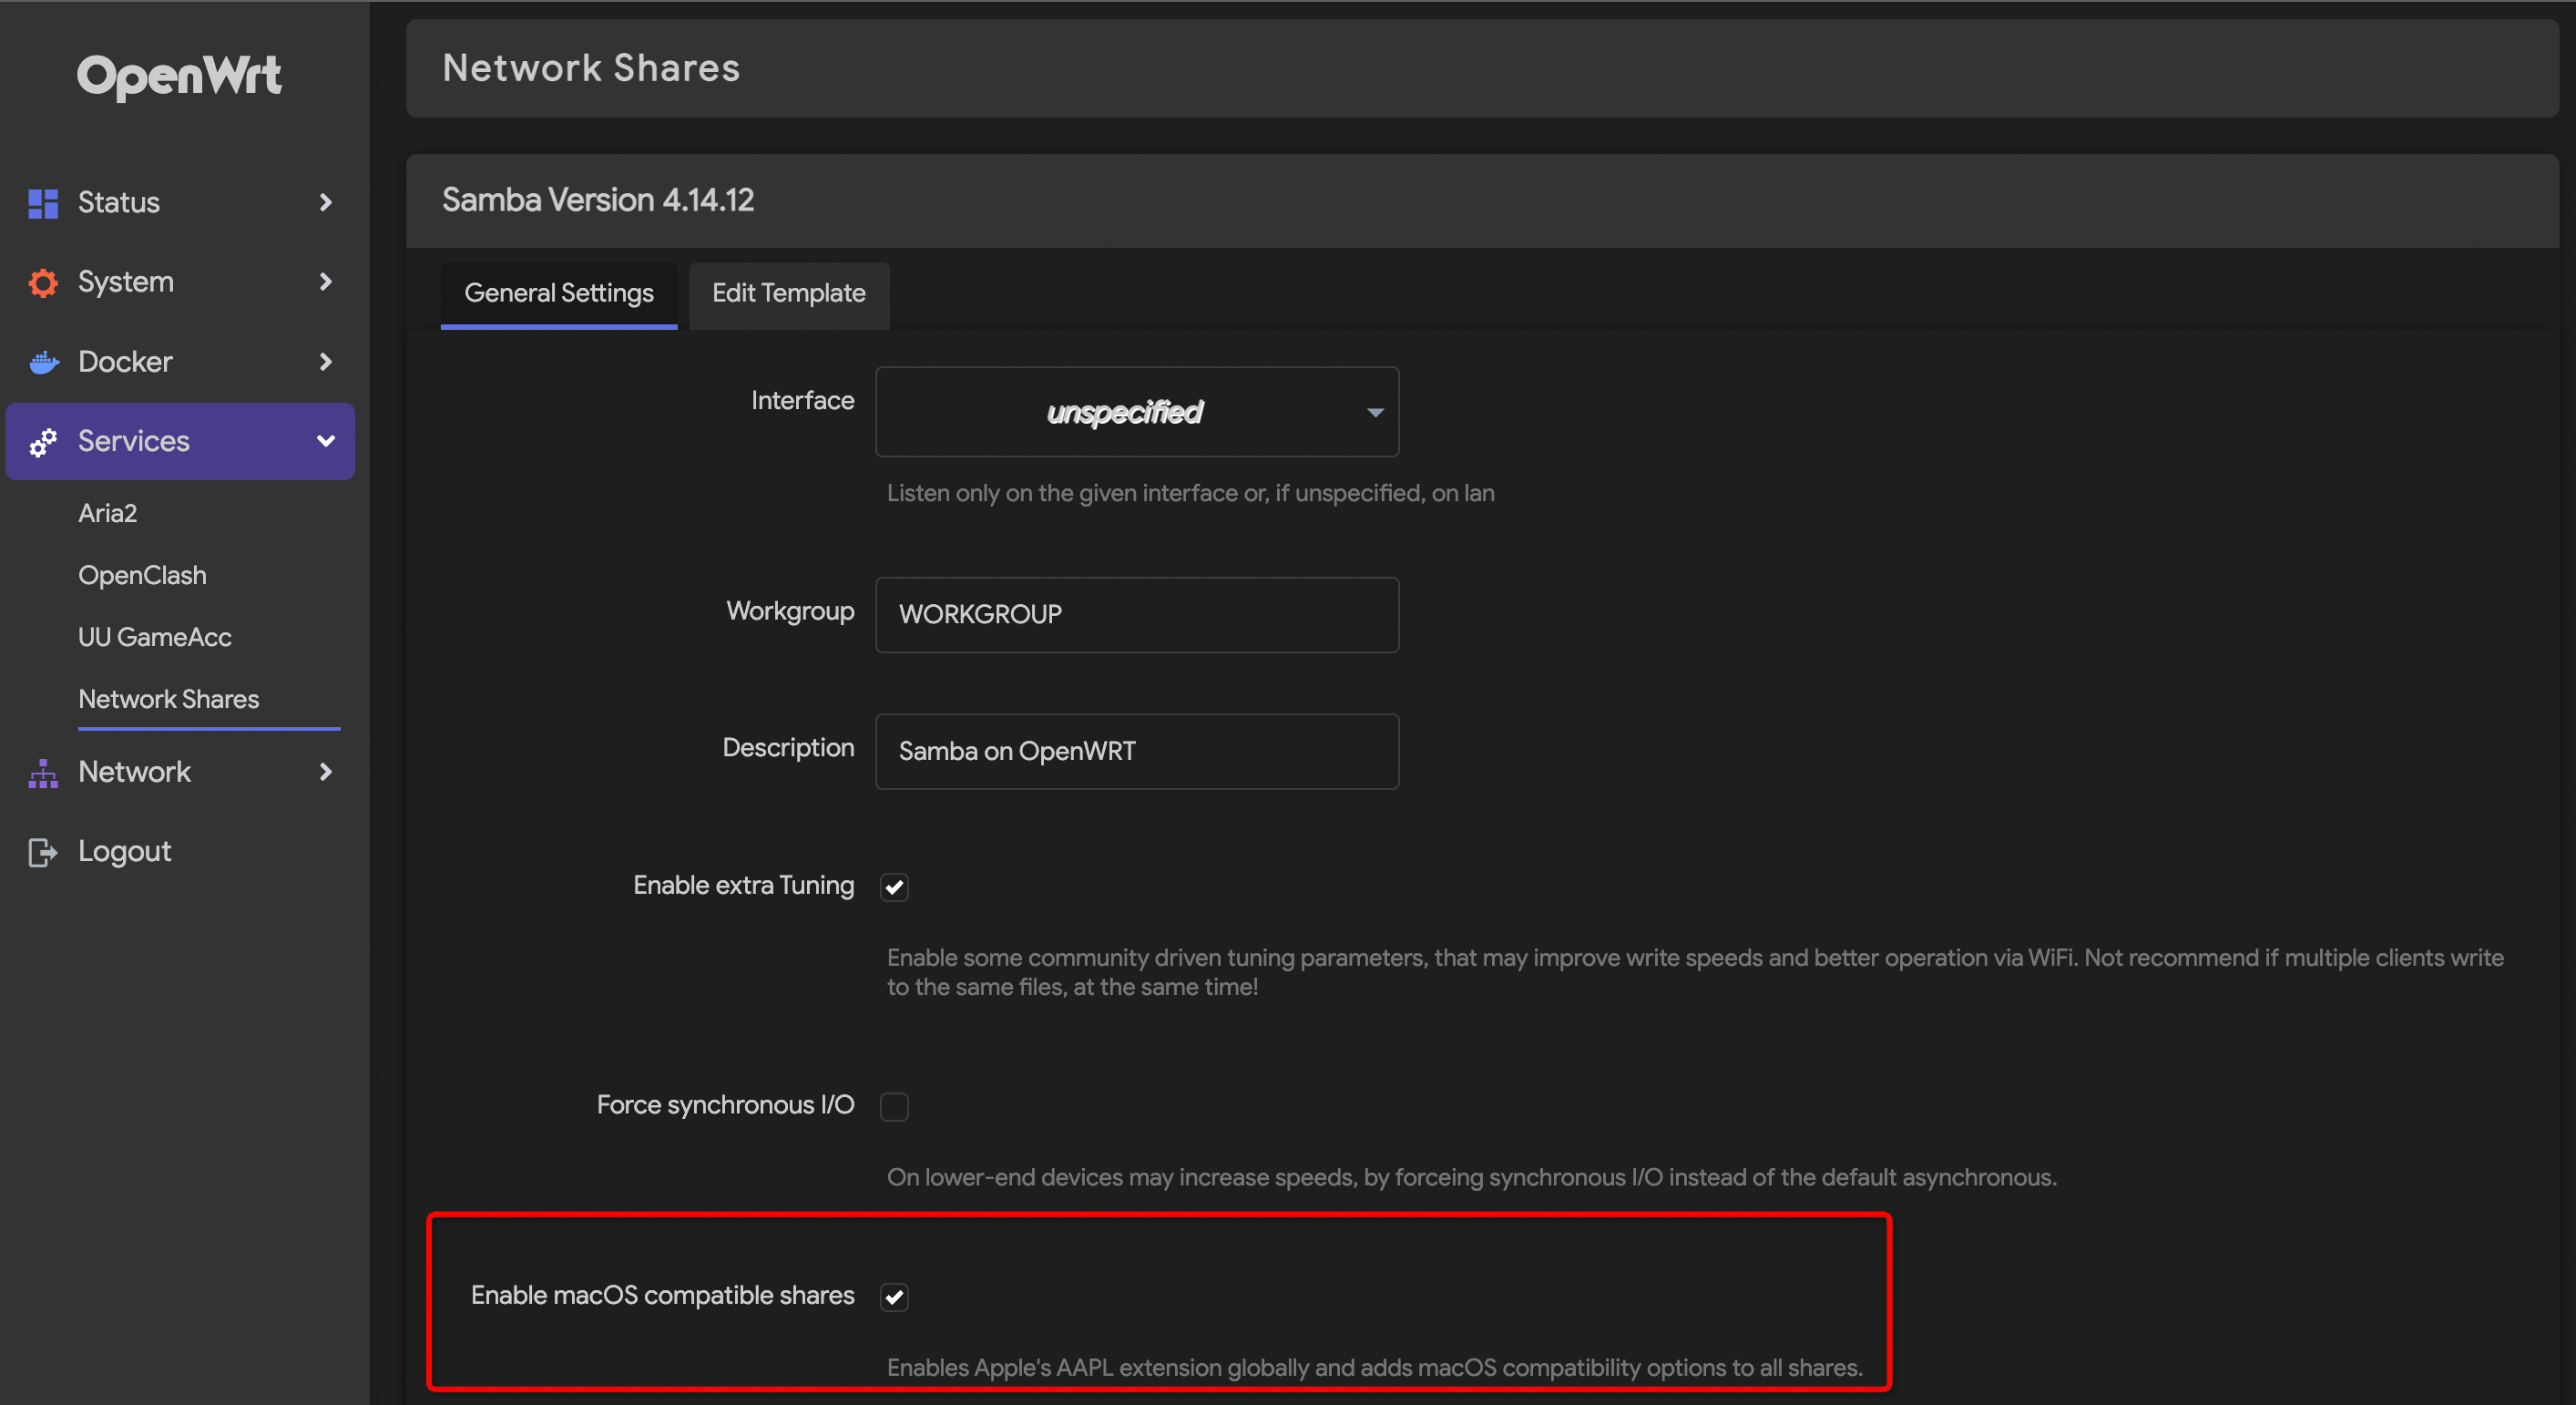Open the Status menu label

tap(119, 203)
